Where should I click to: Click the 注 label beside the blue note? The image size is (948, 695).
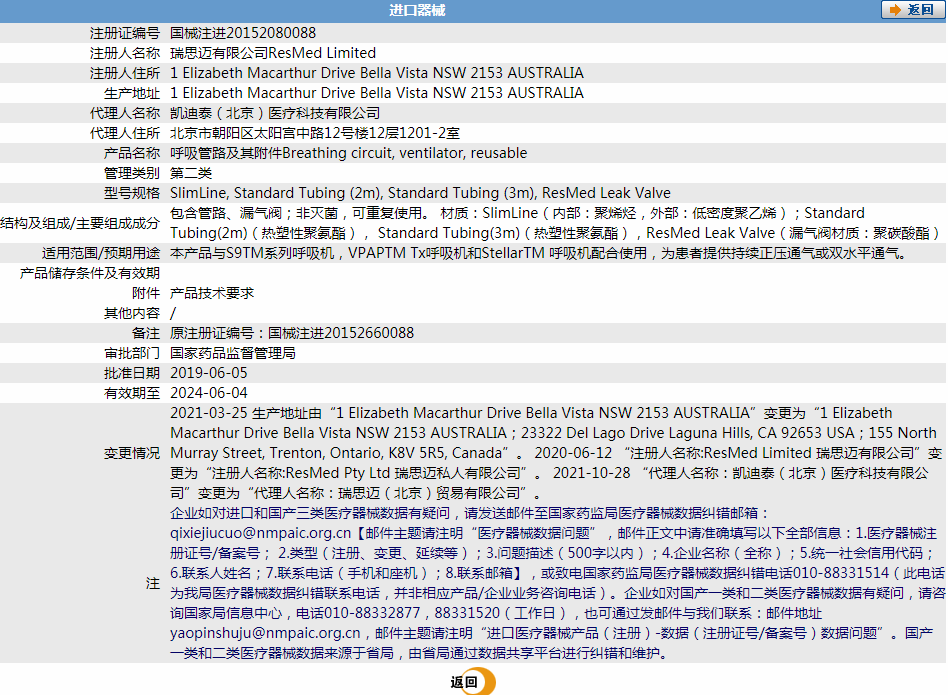pos(152,583)
